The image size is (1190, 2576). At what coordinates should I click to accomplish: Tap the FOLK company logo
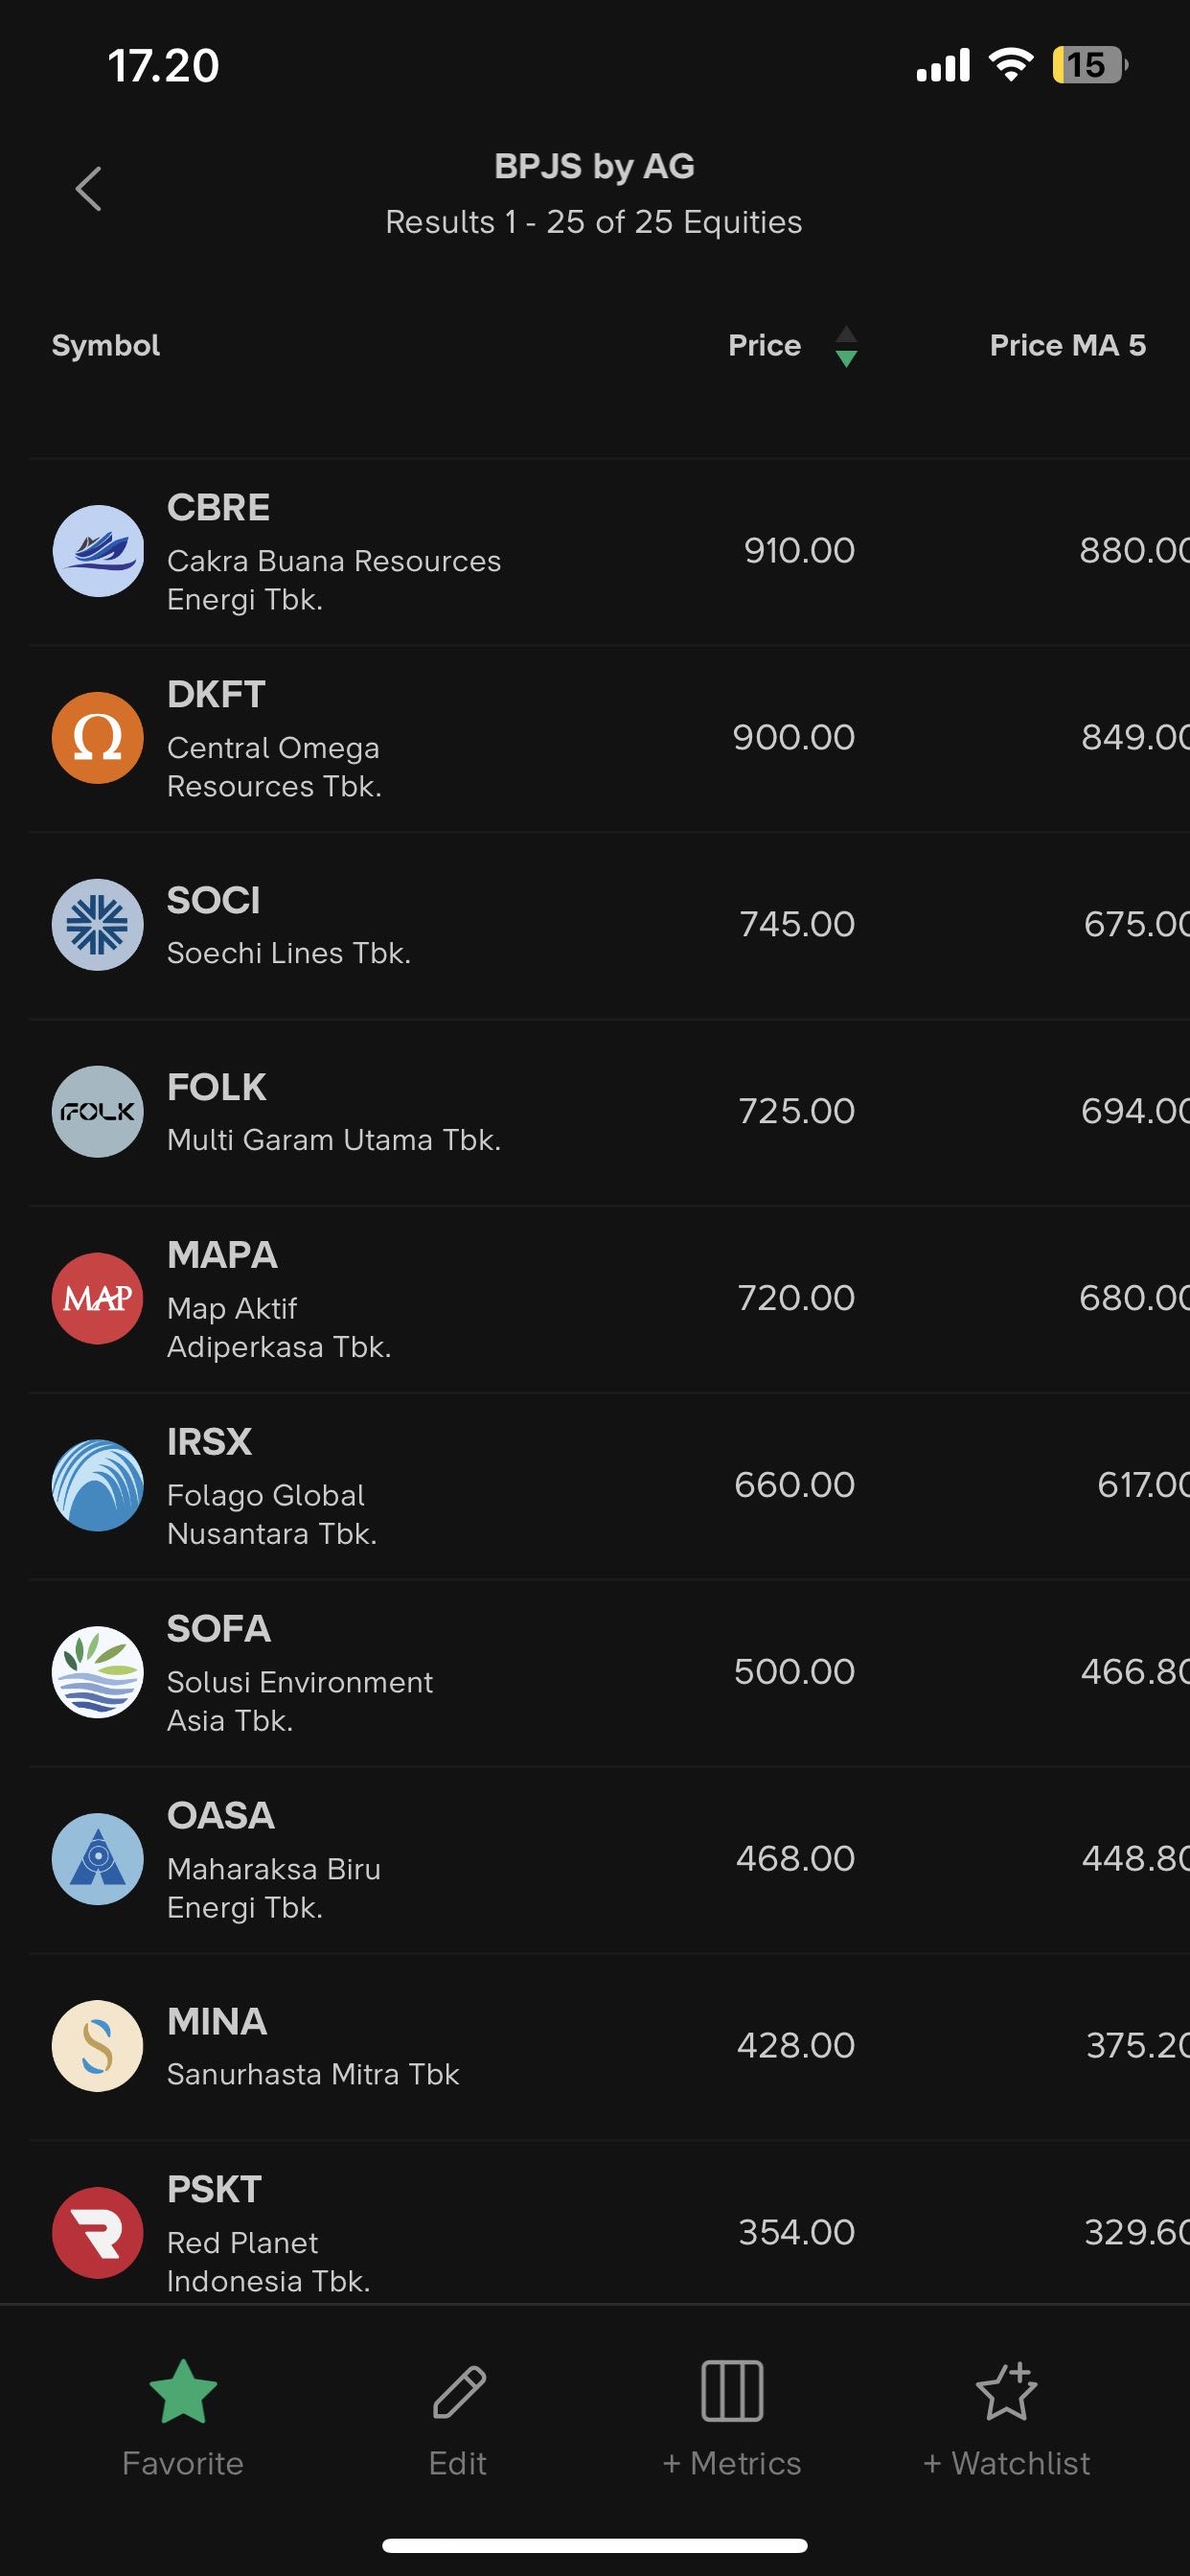tap(98, 1111)
